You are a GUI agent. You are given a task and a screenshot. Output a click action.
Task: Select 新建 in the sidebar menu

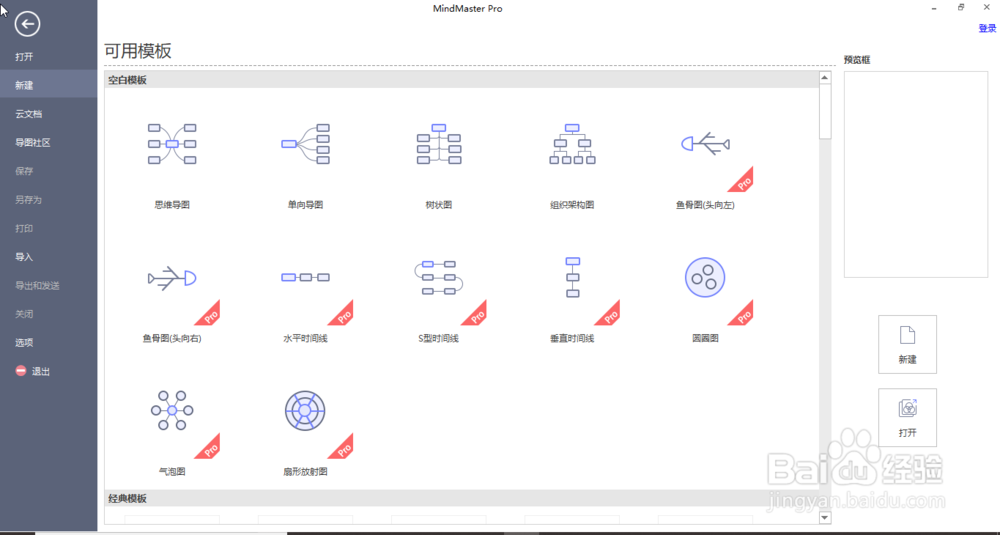pos(48,85)
